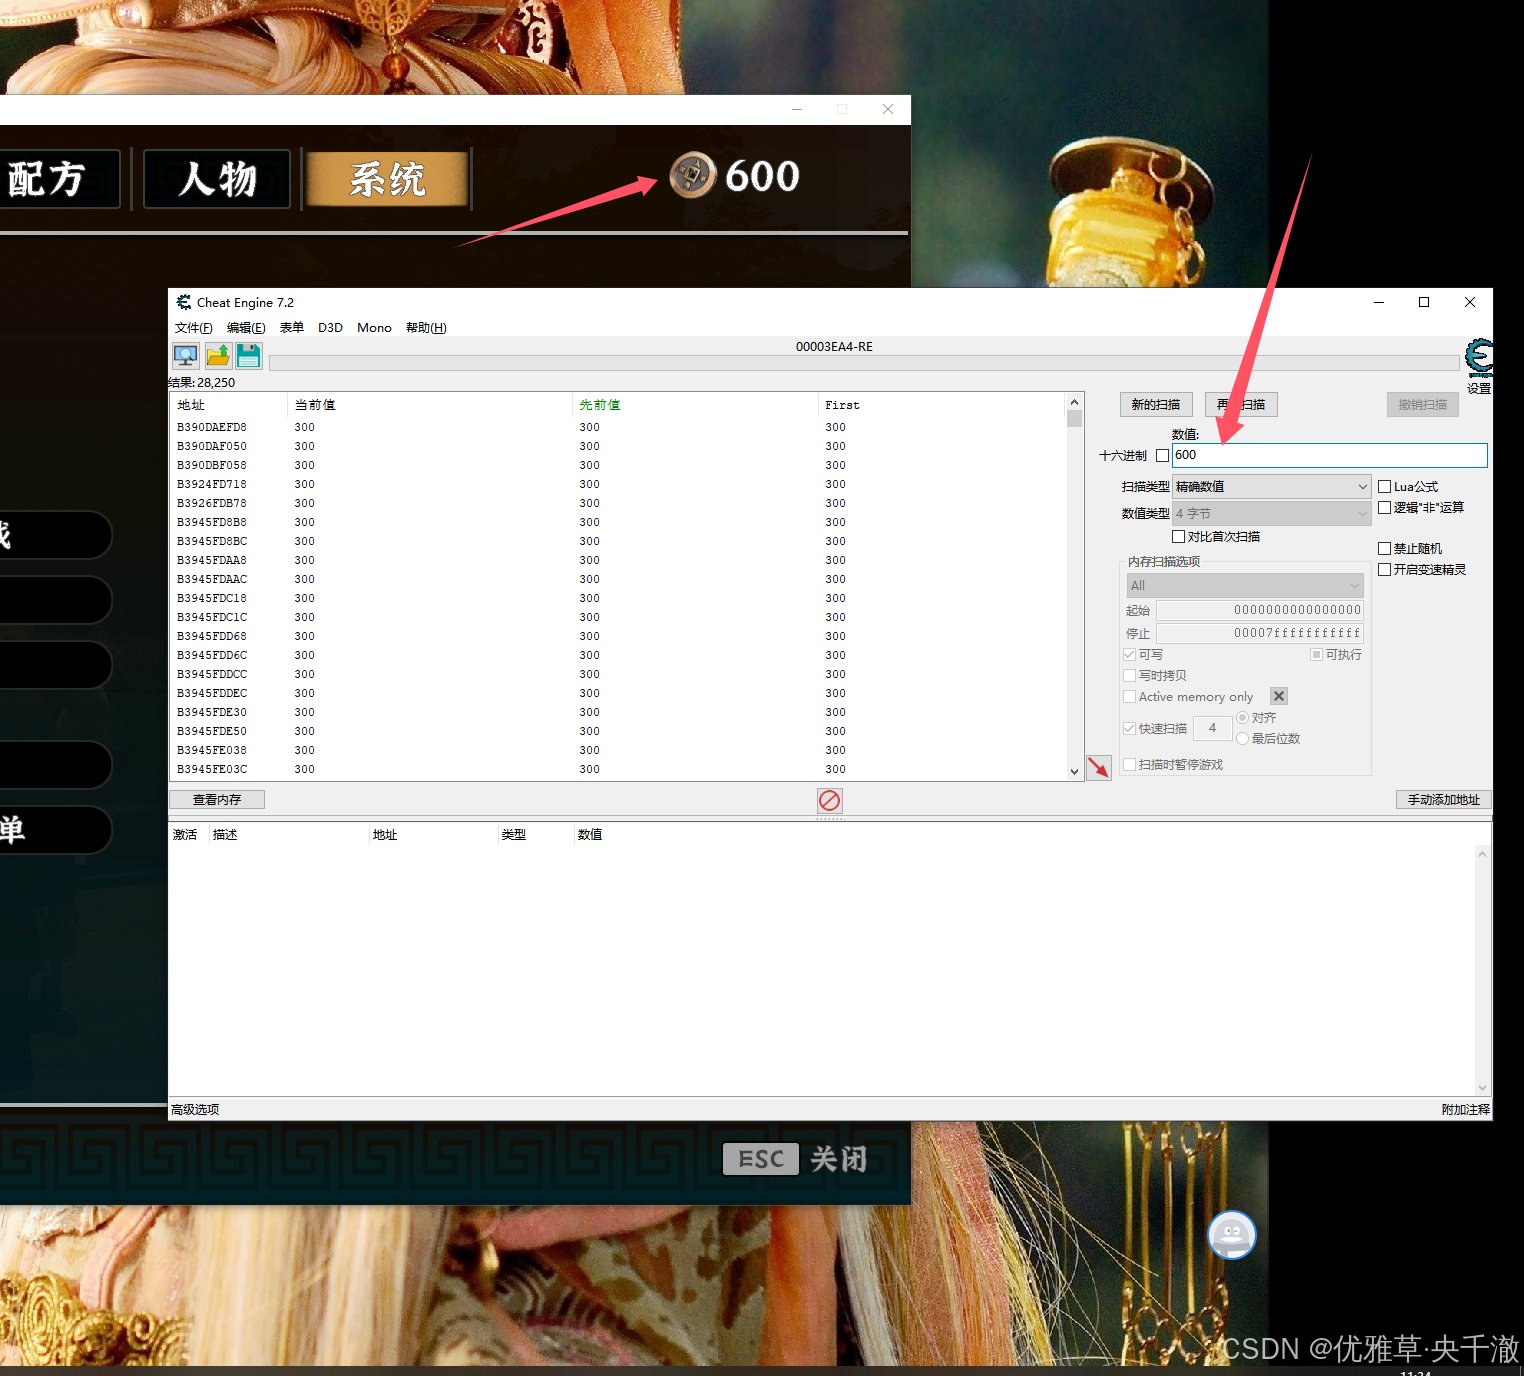Switch to the 系统 tab in the game
Screen dimensions: 1524x1376
(387, 180)
